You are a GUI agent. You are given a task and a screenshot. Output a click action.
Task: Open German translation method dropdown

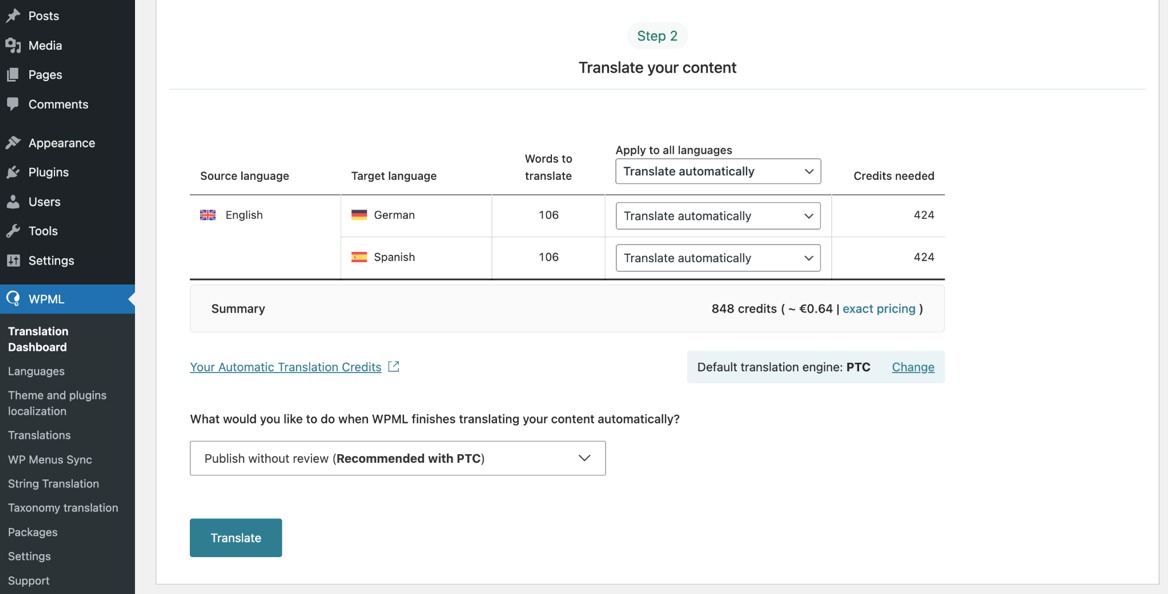(x=718, y=216)
